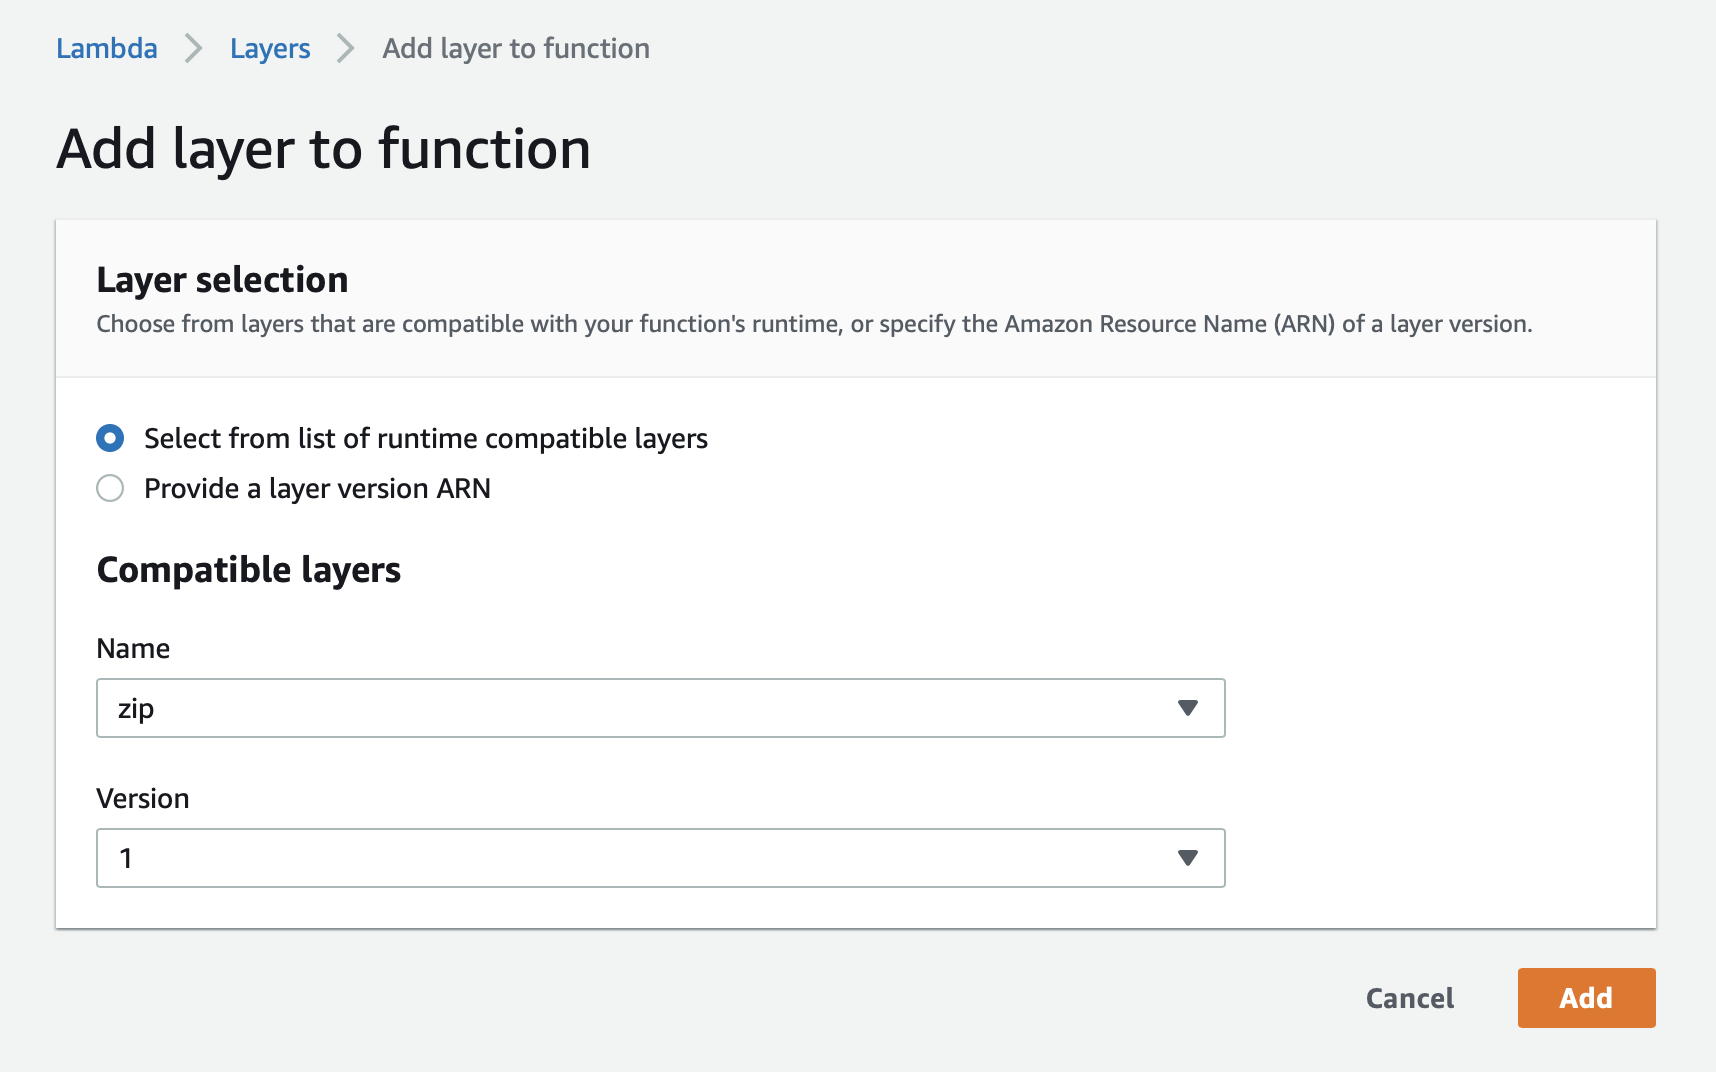
Task: Click the Version field label
Action: pos(143,798)
